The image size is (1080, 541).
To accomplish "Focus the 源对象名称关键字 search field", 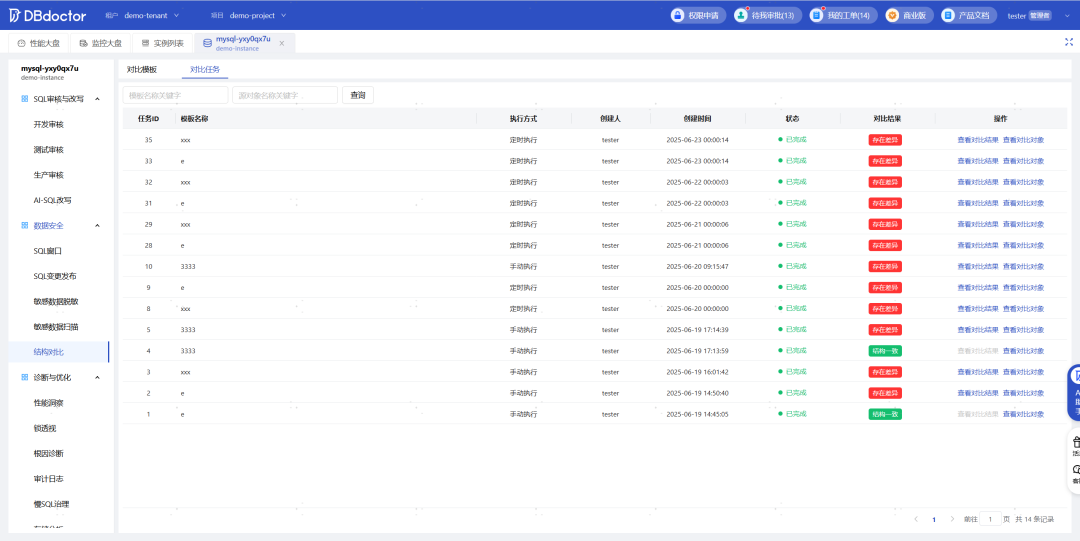I will [x=284, y=95].
